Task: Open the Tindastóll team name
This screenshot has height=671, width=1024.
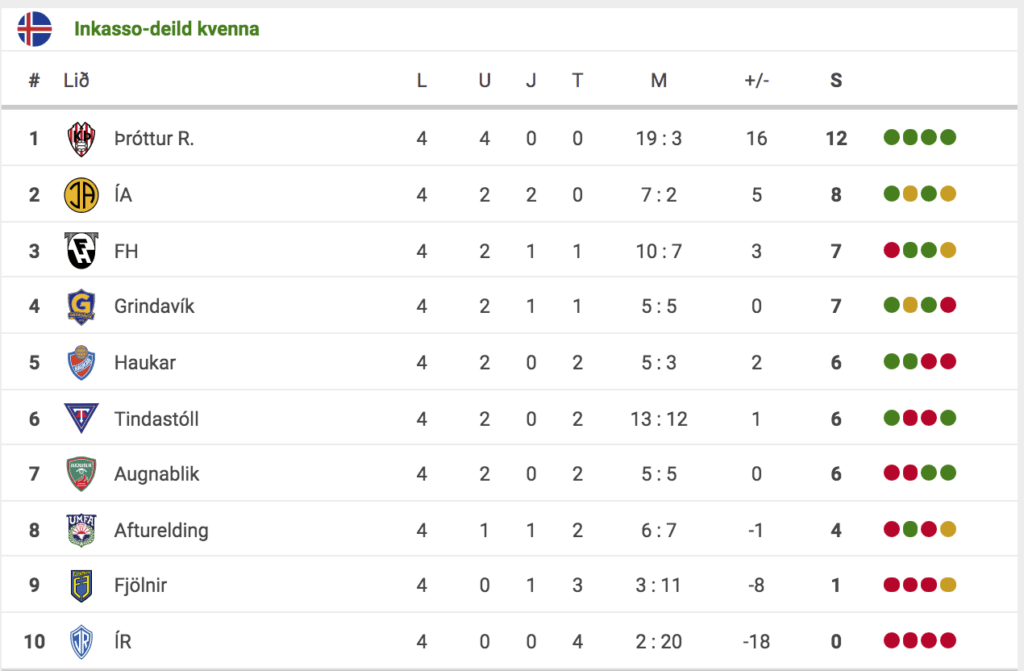Action: tap(157, 419)
